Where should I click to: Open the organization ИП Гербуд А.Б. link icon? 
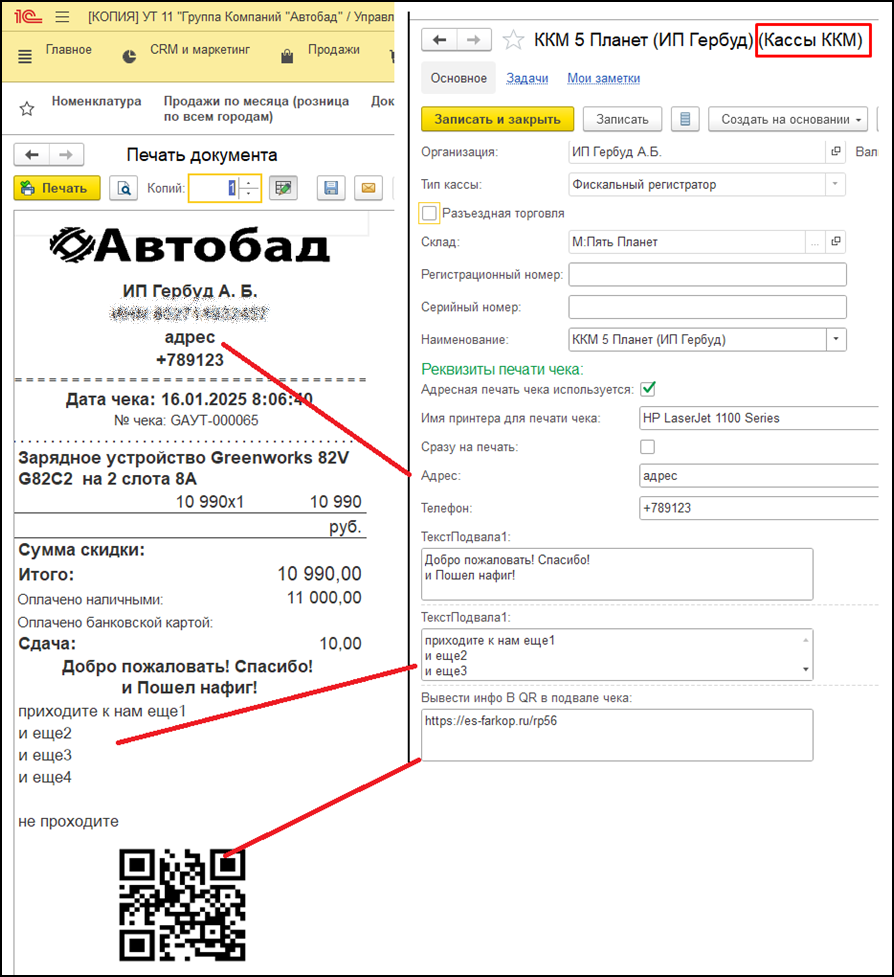[836, 151]
